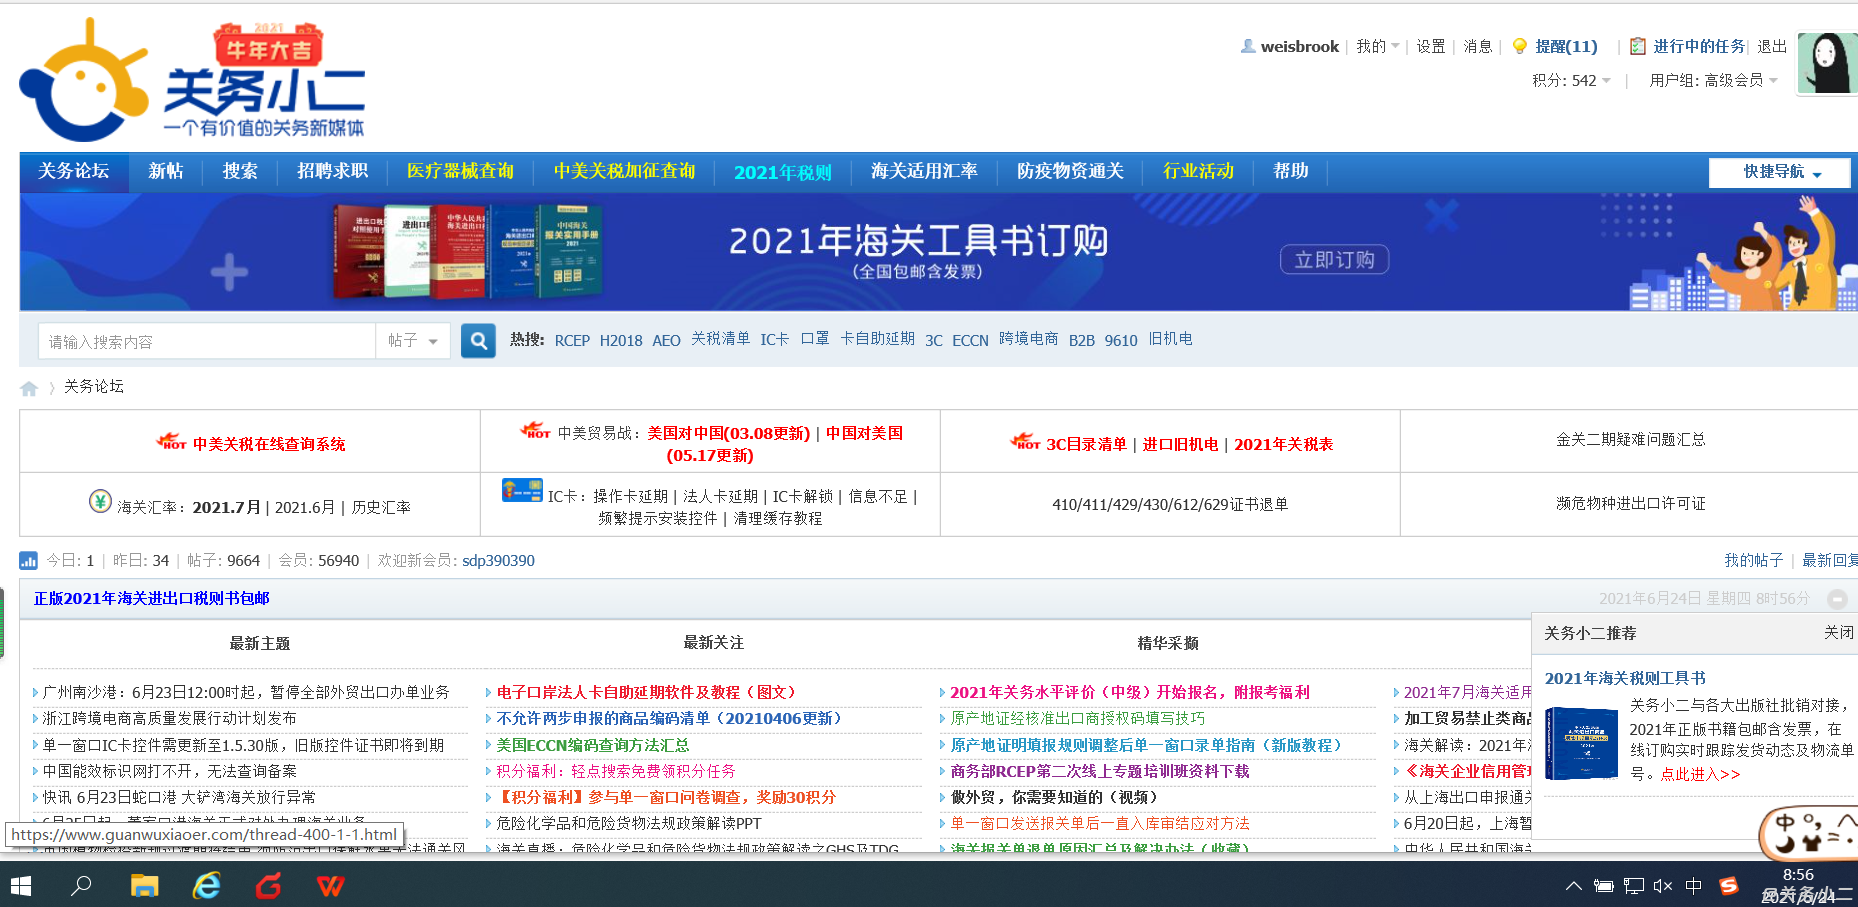Click the IC card icon
This screenshot has width=1858, height=907.
pyautogui.click(x=522, y=490)
